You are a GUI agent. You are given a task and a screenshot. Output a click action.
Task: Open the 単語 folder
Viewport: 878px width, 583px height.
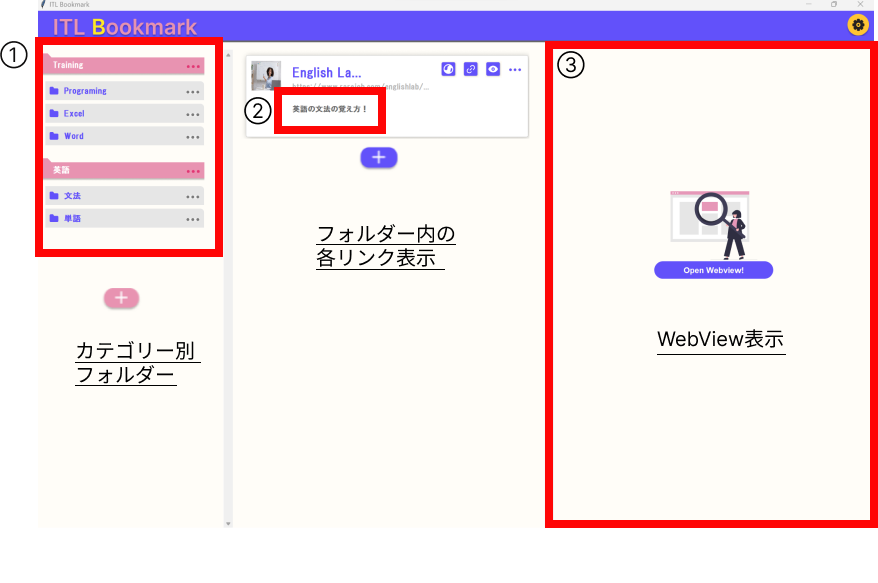click(124, 218)
